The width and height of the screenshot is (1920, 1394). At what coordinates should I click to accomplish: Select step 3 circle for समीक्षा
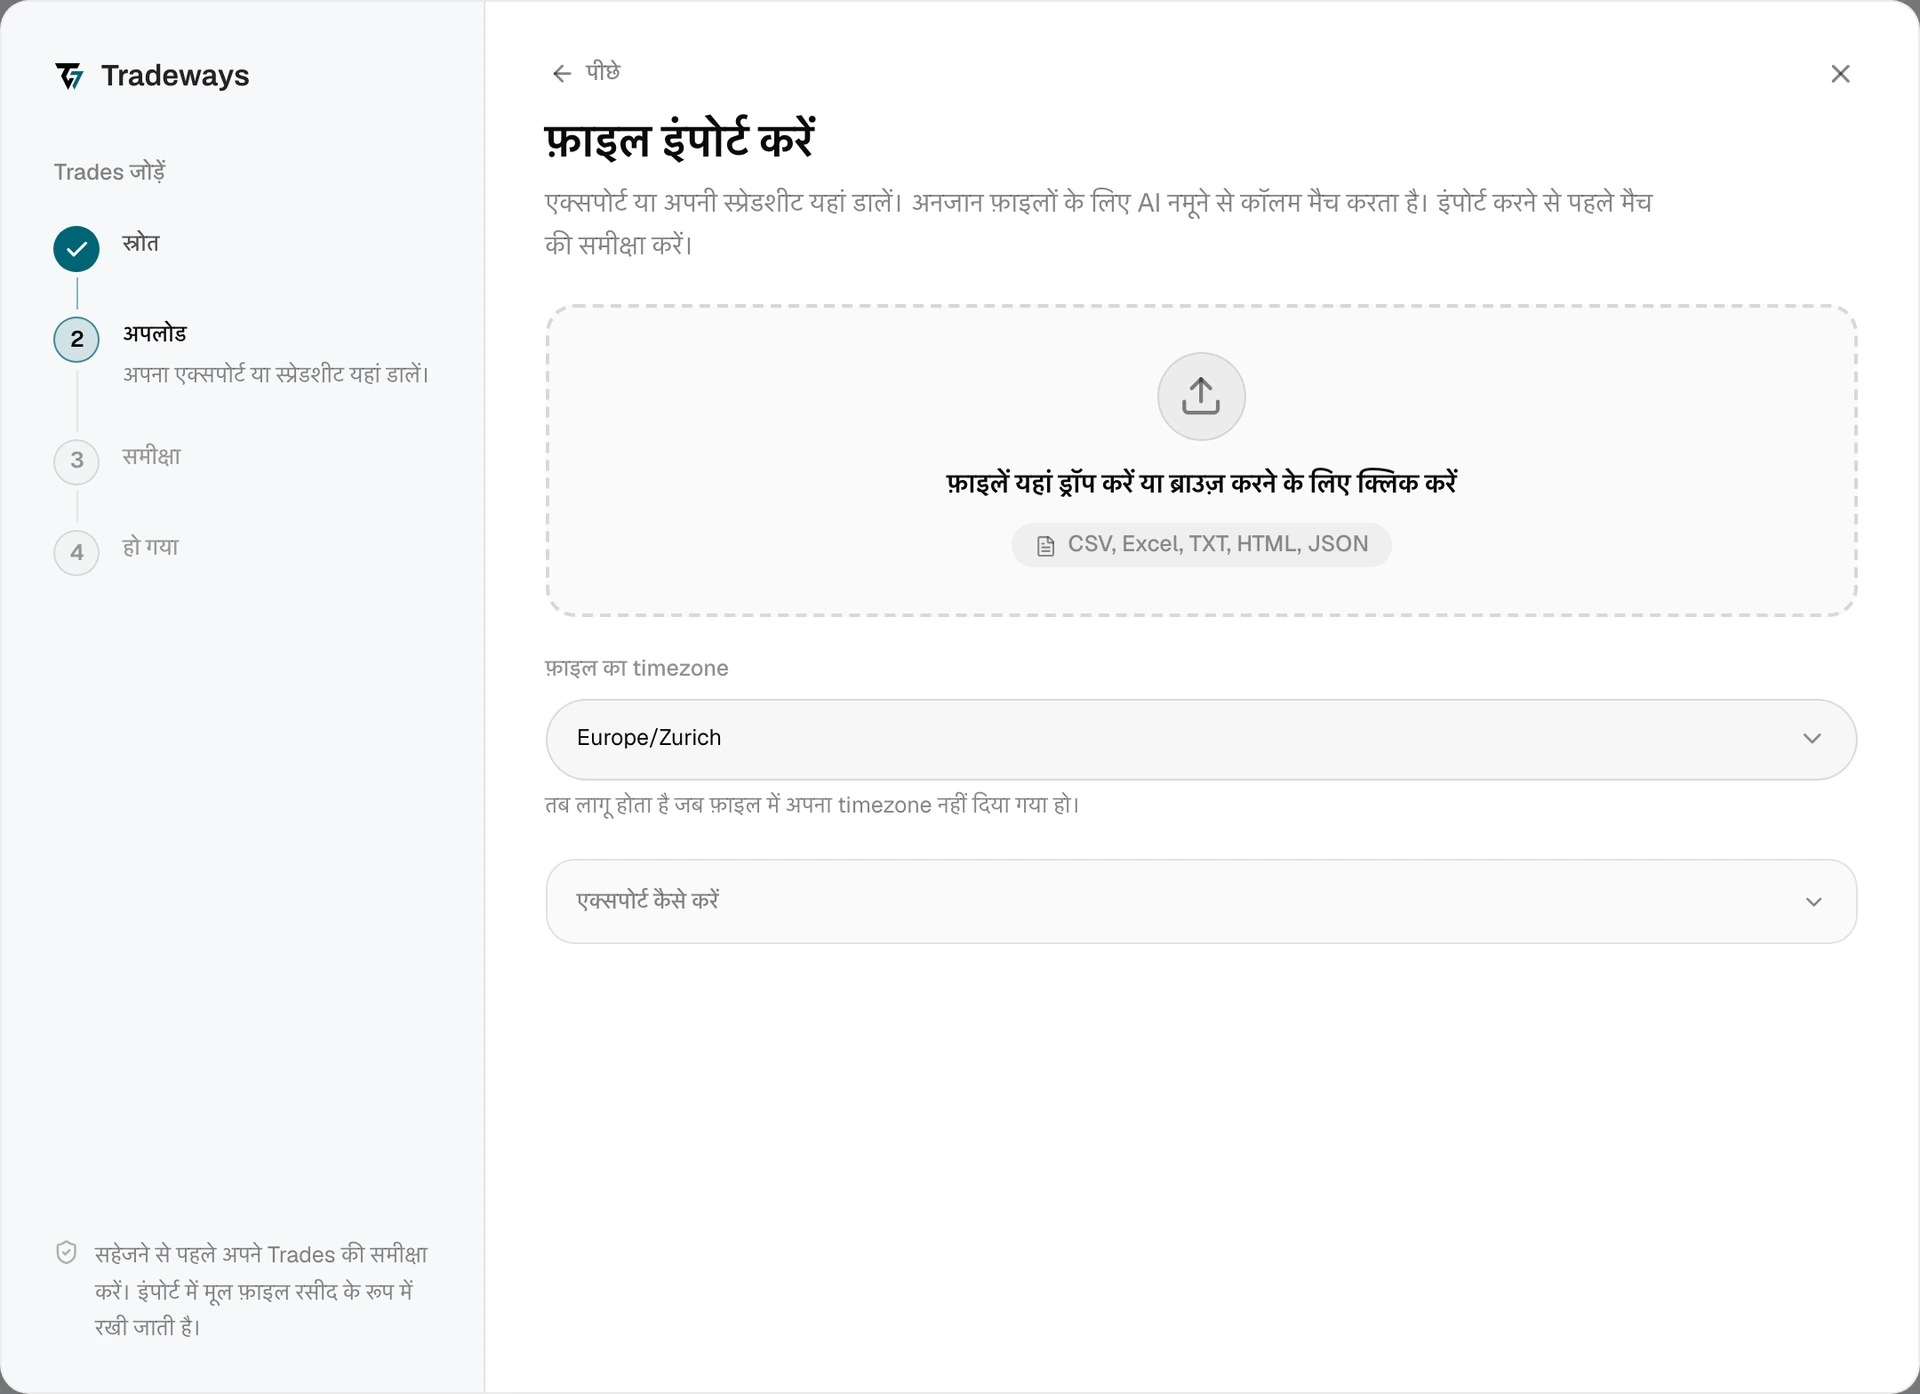(76, 461)
